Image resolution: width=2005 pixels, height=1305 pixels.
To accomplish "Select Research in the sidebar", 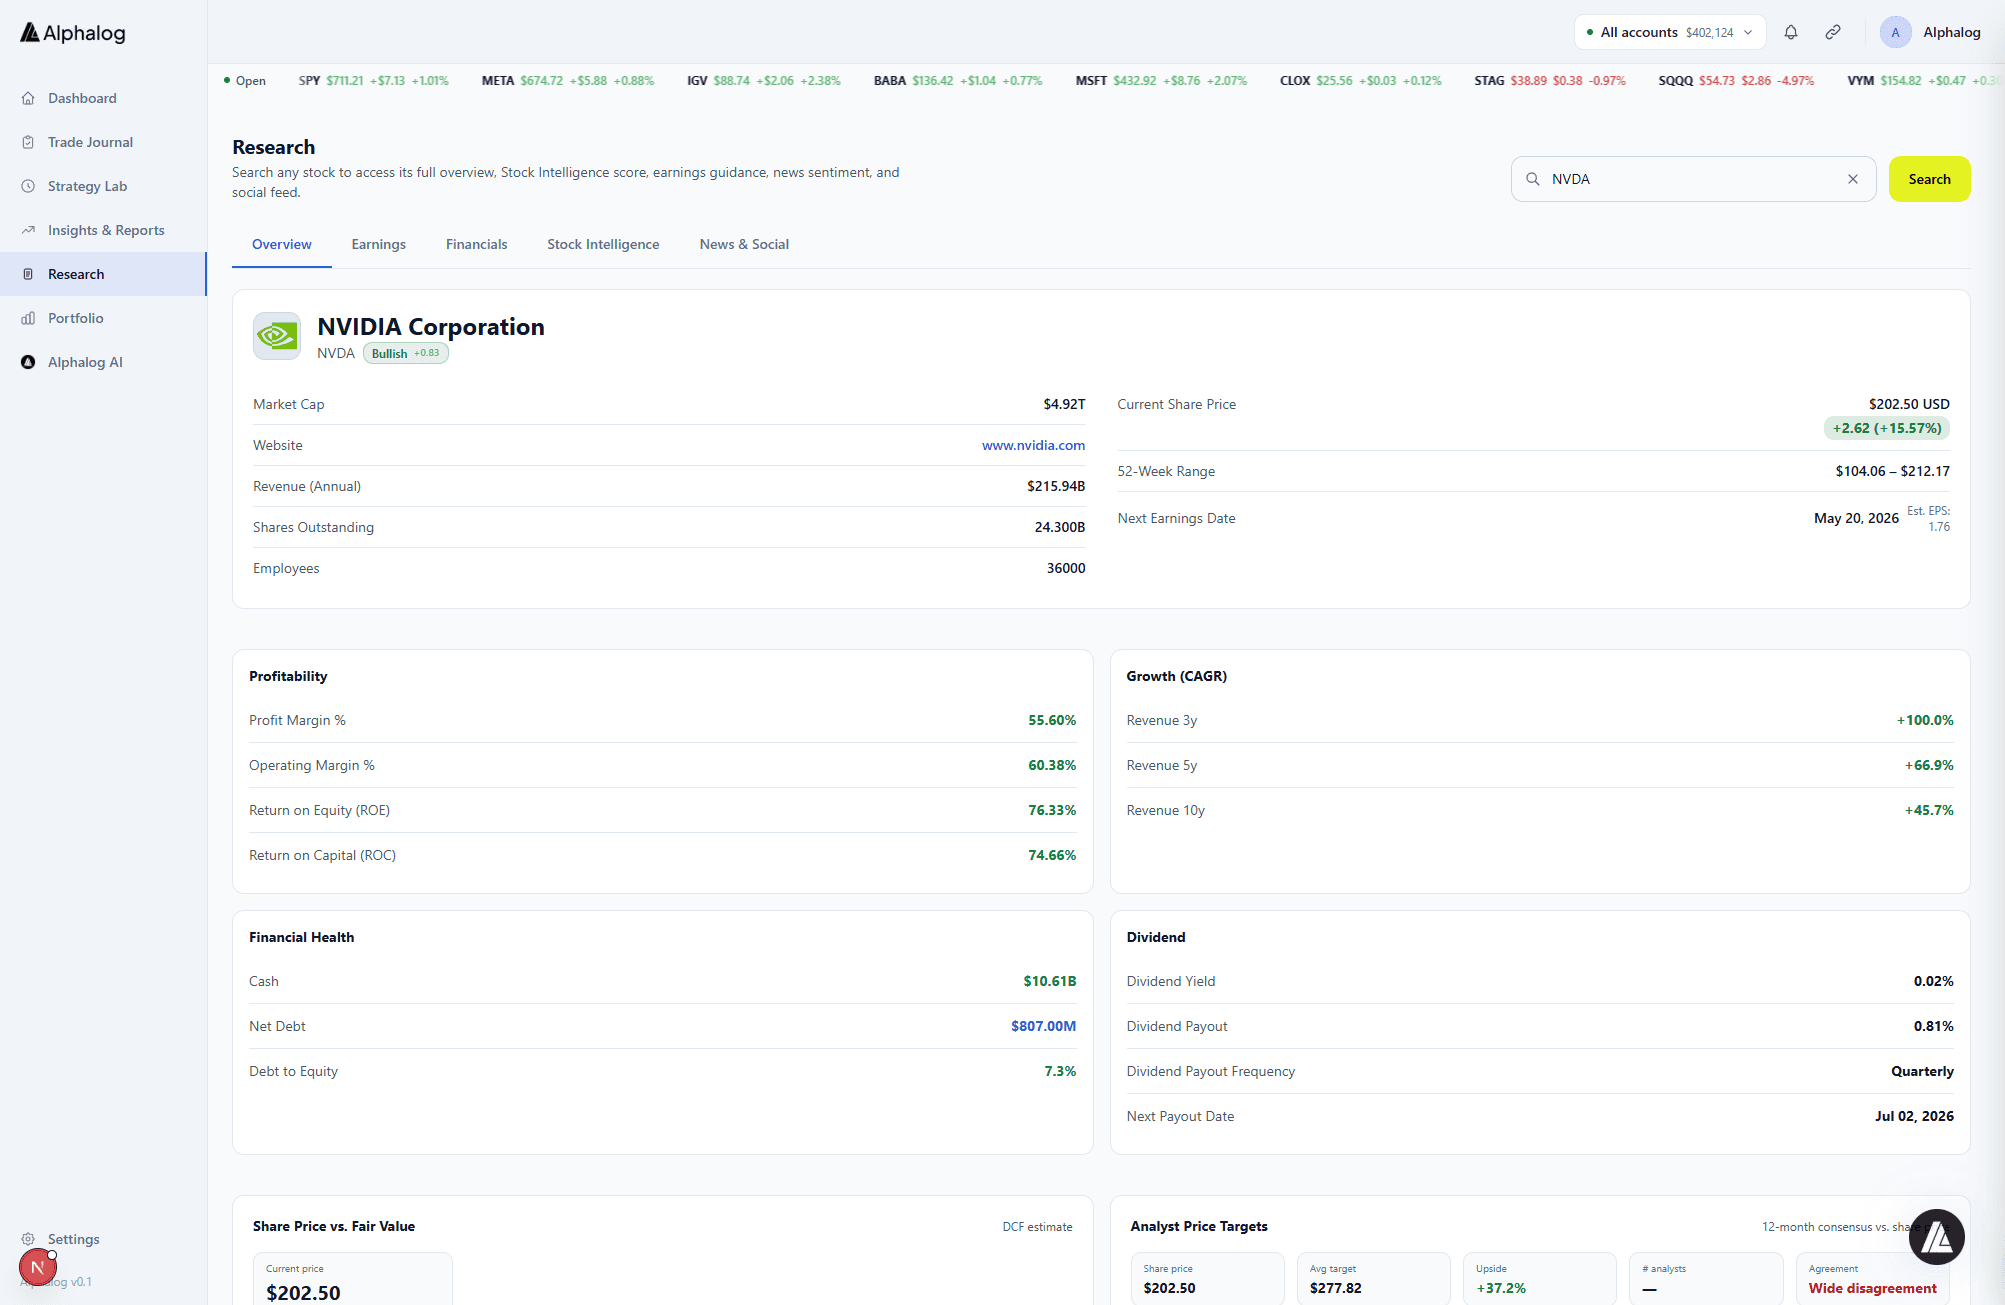I will click(103, 274).
